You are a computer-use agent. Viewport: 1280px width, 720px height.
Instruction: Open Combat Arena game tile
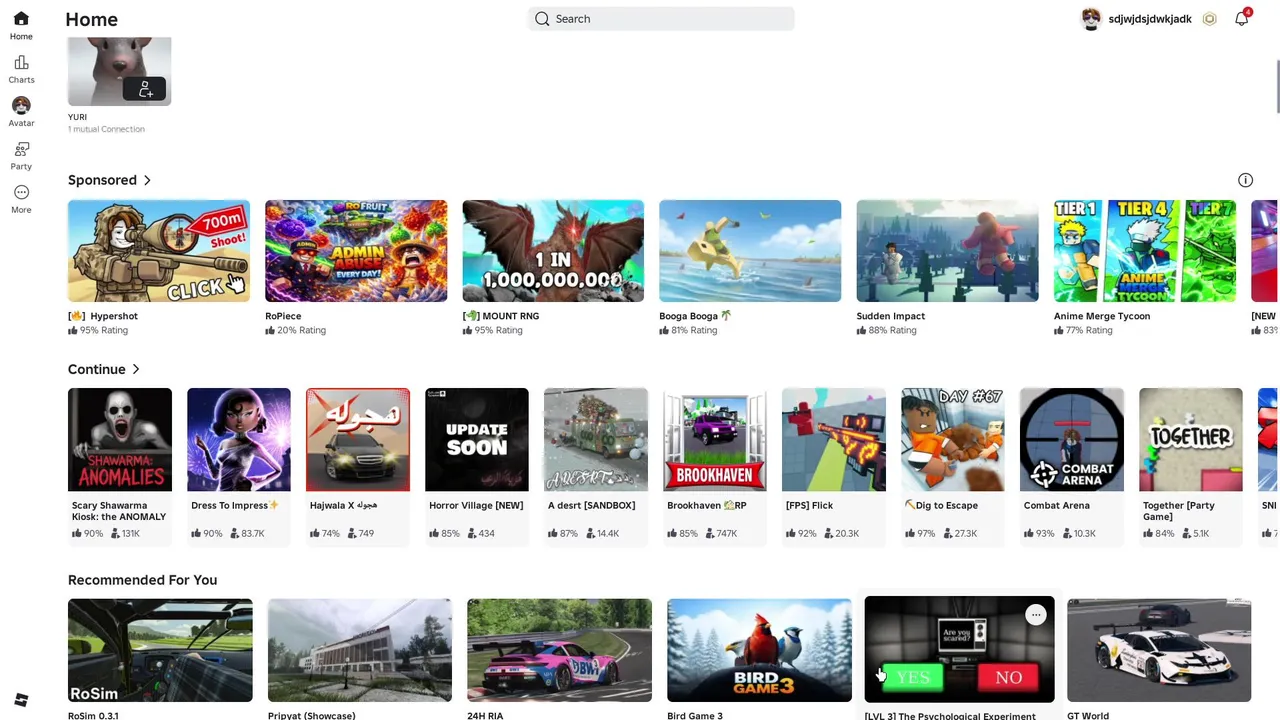(1072, 466)
